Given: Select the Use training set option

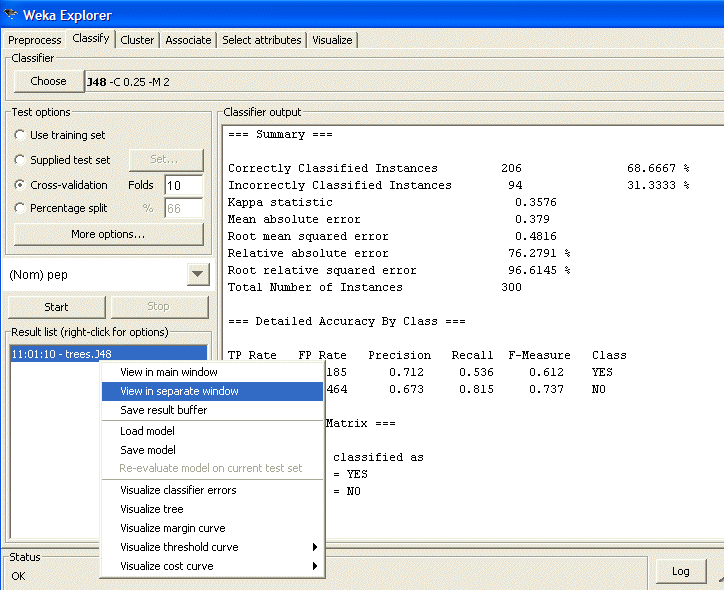Looking at the screenshot, I should coord(20,135).
